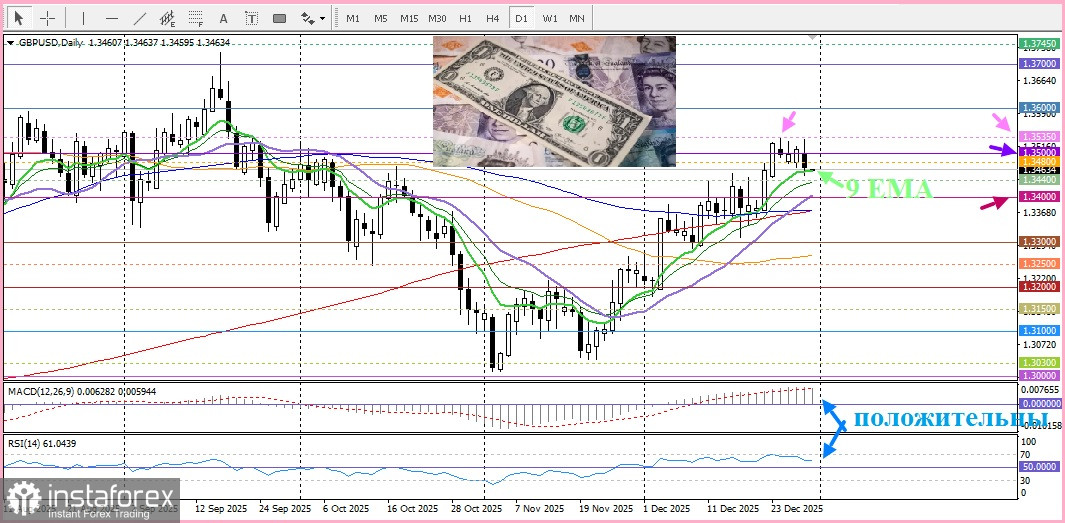Add text with the A tool
Screen dimensions: 1065x523
(x=223, y=18)
